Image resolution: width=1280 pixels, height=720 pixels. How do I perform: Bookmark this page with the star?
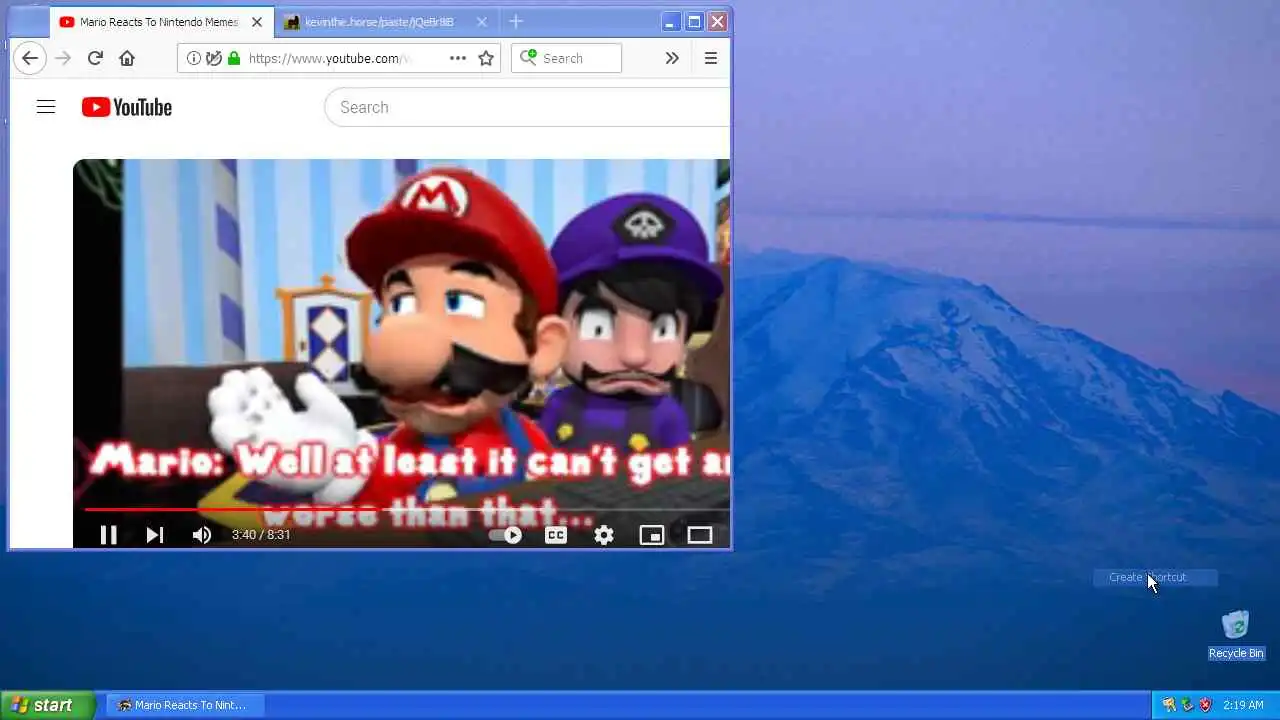[x=486, y=58]
